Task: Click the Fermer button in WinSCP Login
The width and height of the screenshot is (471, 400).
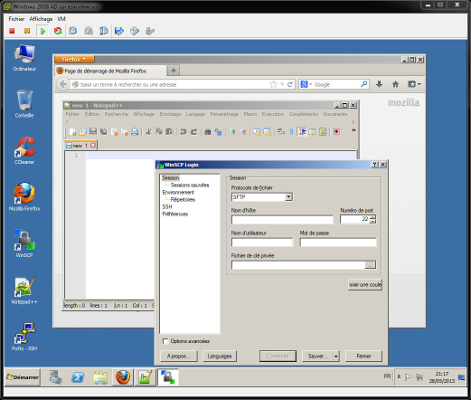Action: coord(364,356)
